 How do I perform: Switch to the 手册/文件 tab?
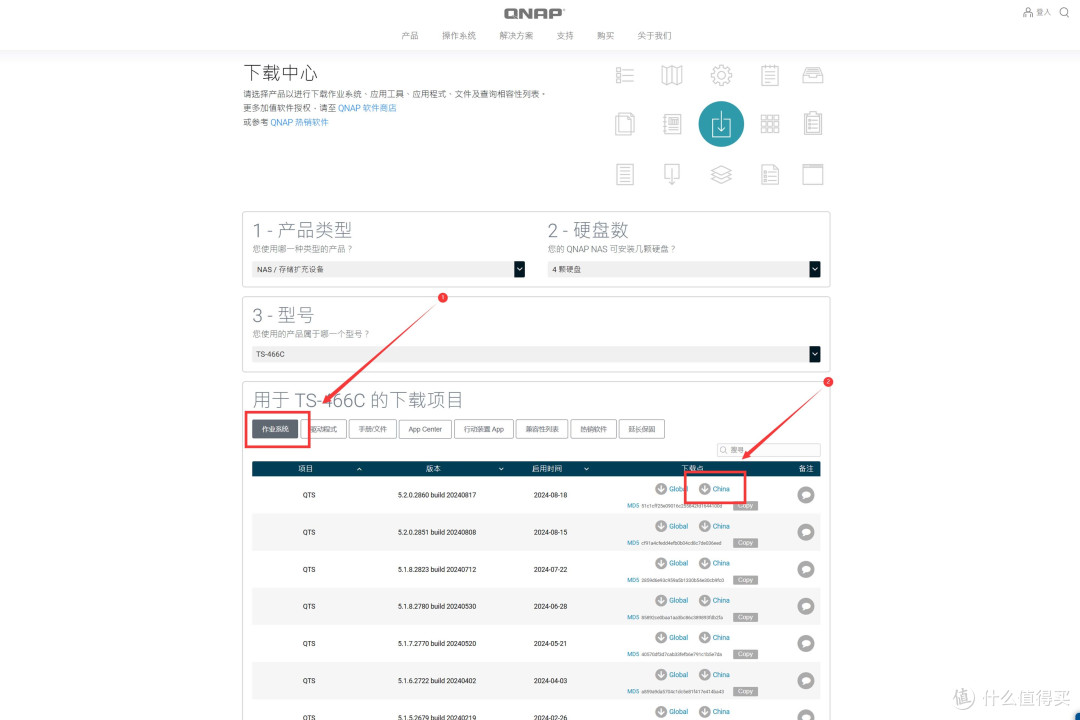[x=373, y=429]
